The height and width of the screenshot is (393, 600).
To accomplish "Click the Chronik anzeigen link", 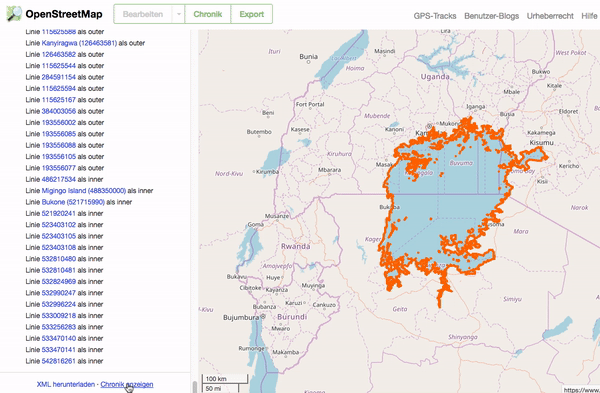I will [x=127, y=384].
